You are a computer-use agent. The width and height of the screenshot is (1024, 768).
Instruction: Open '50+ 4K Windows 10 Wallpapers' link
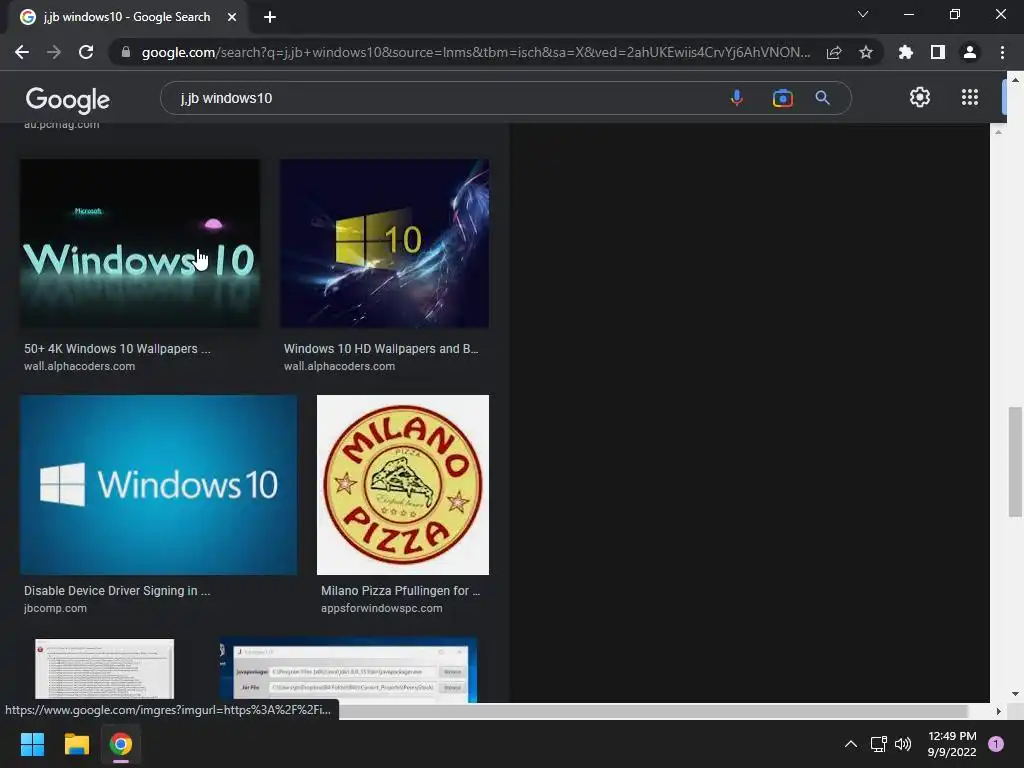click(x=117, y=349)
